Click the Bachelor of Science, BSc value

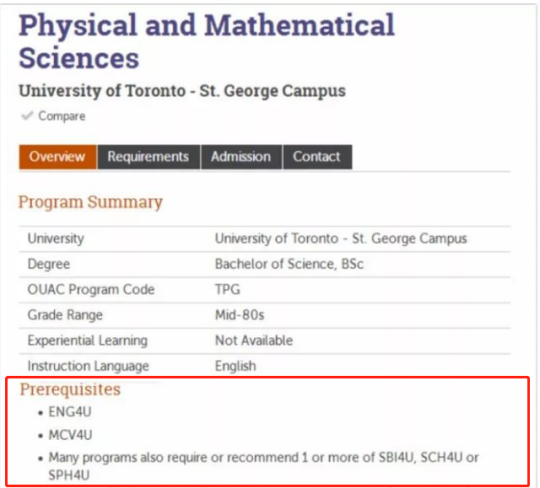289,264
